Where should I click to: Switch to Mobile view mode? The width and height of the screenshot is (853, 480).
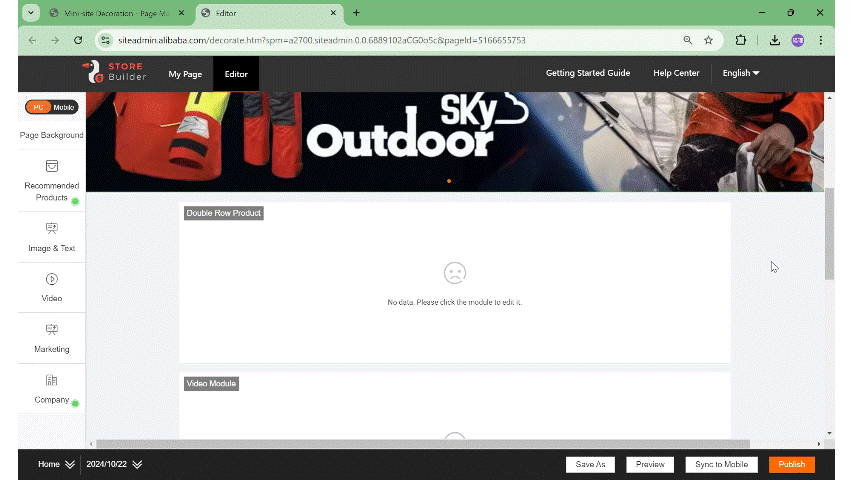64,107
